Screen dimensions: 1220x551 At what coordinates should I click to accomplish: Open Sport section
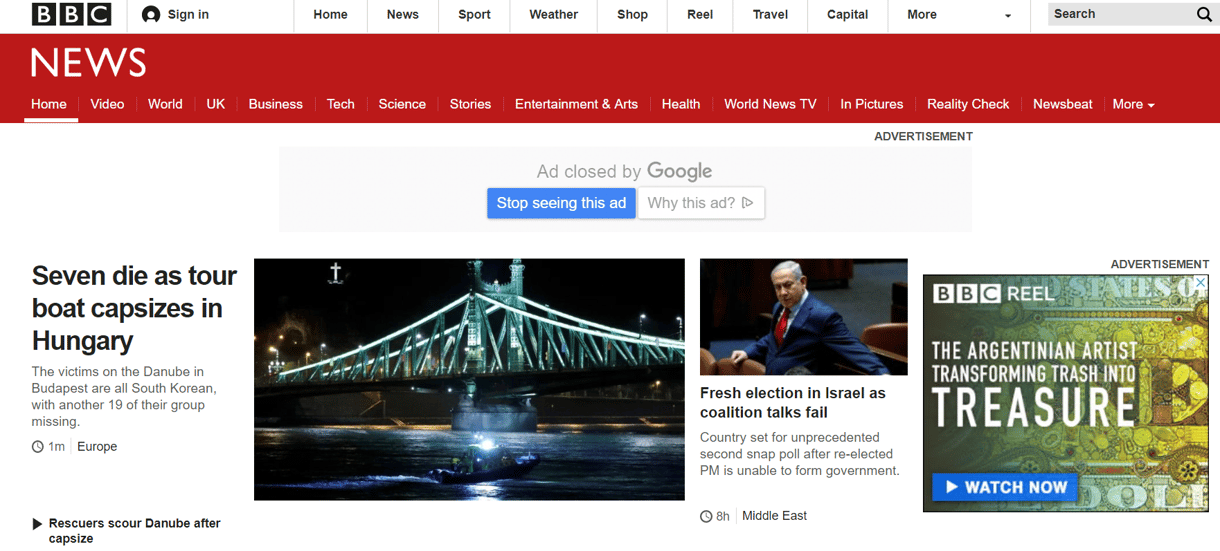click(474, 14)
